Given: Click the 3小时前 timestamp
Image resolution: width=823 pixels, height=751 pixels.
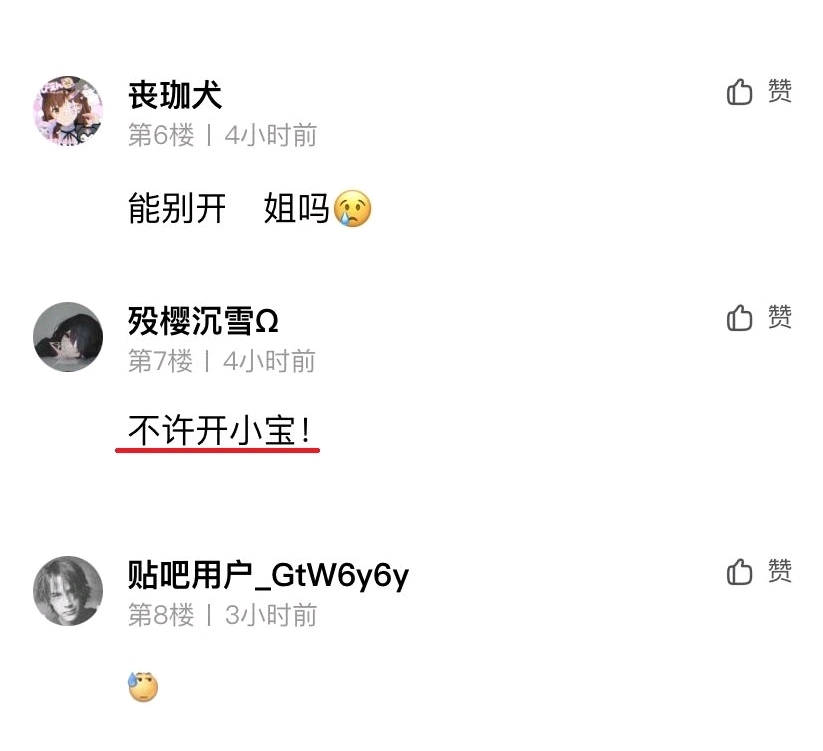Looking at the screenshot, I should [271, 615].
